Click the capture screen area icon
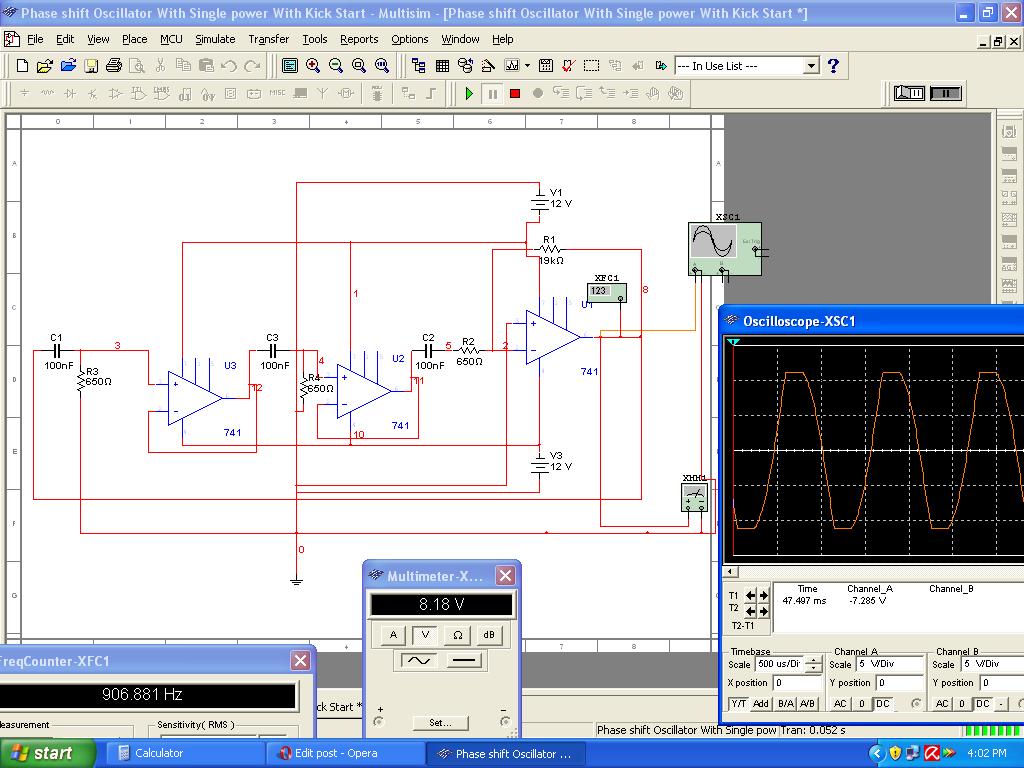Image resolution: width=1024 pixels, height=768 pixels. click(592, 65)
